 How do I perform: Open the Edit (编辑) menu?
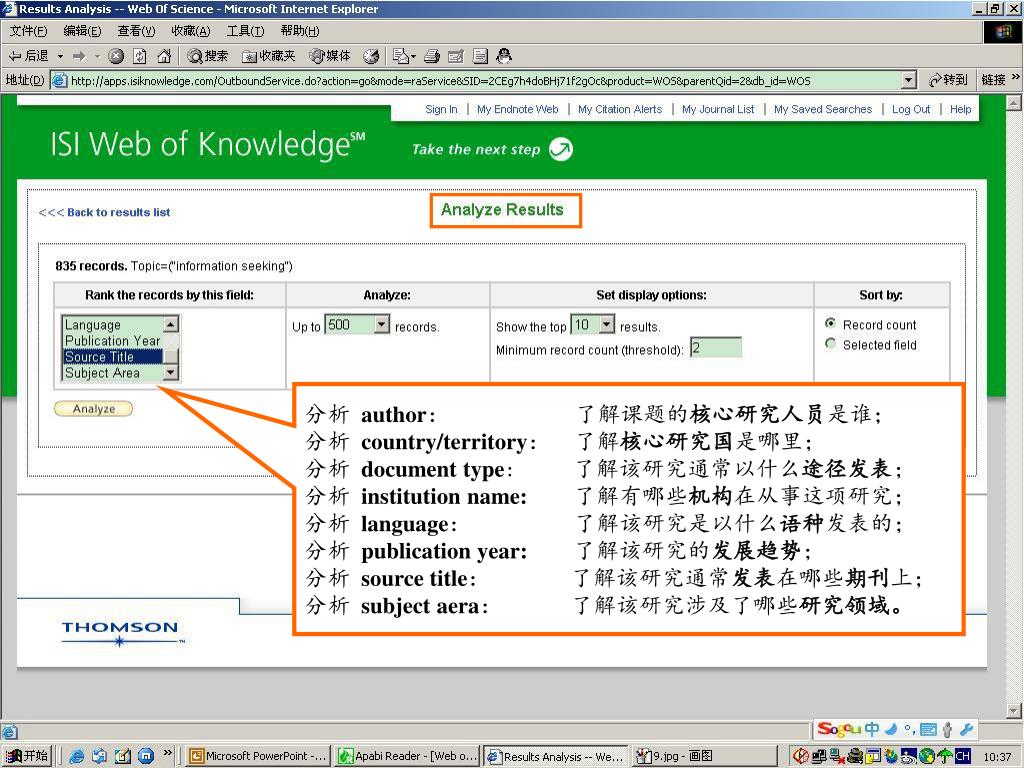click(x=82, y=31)
